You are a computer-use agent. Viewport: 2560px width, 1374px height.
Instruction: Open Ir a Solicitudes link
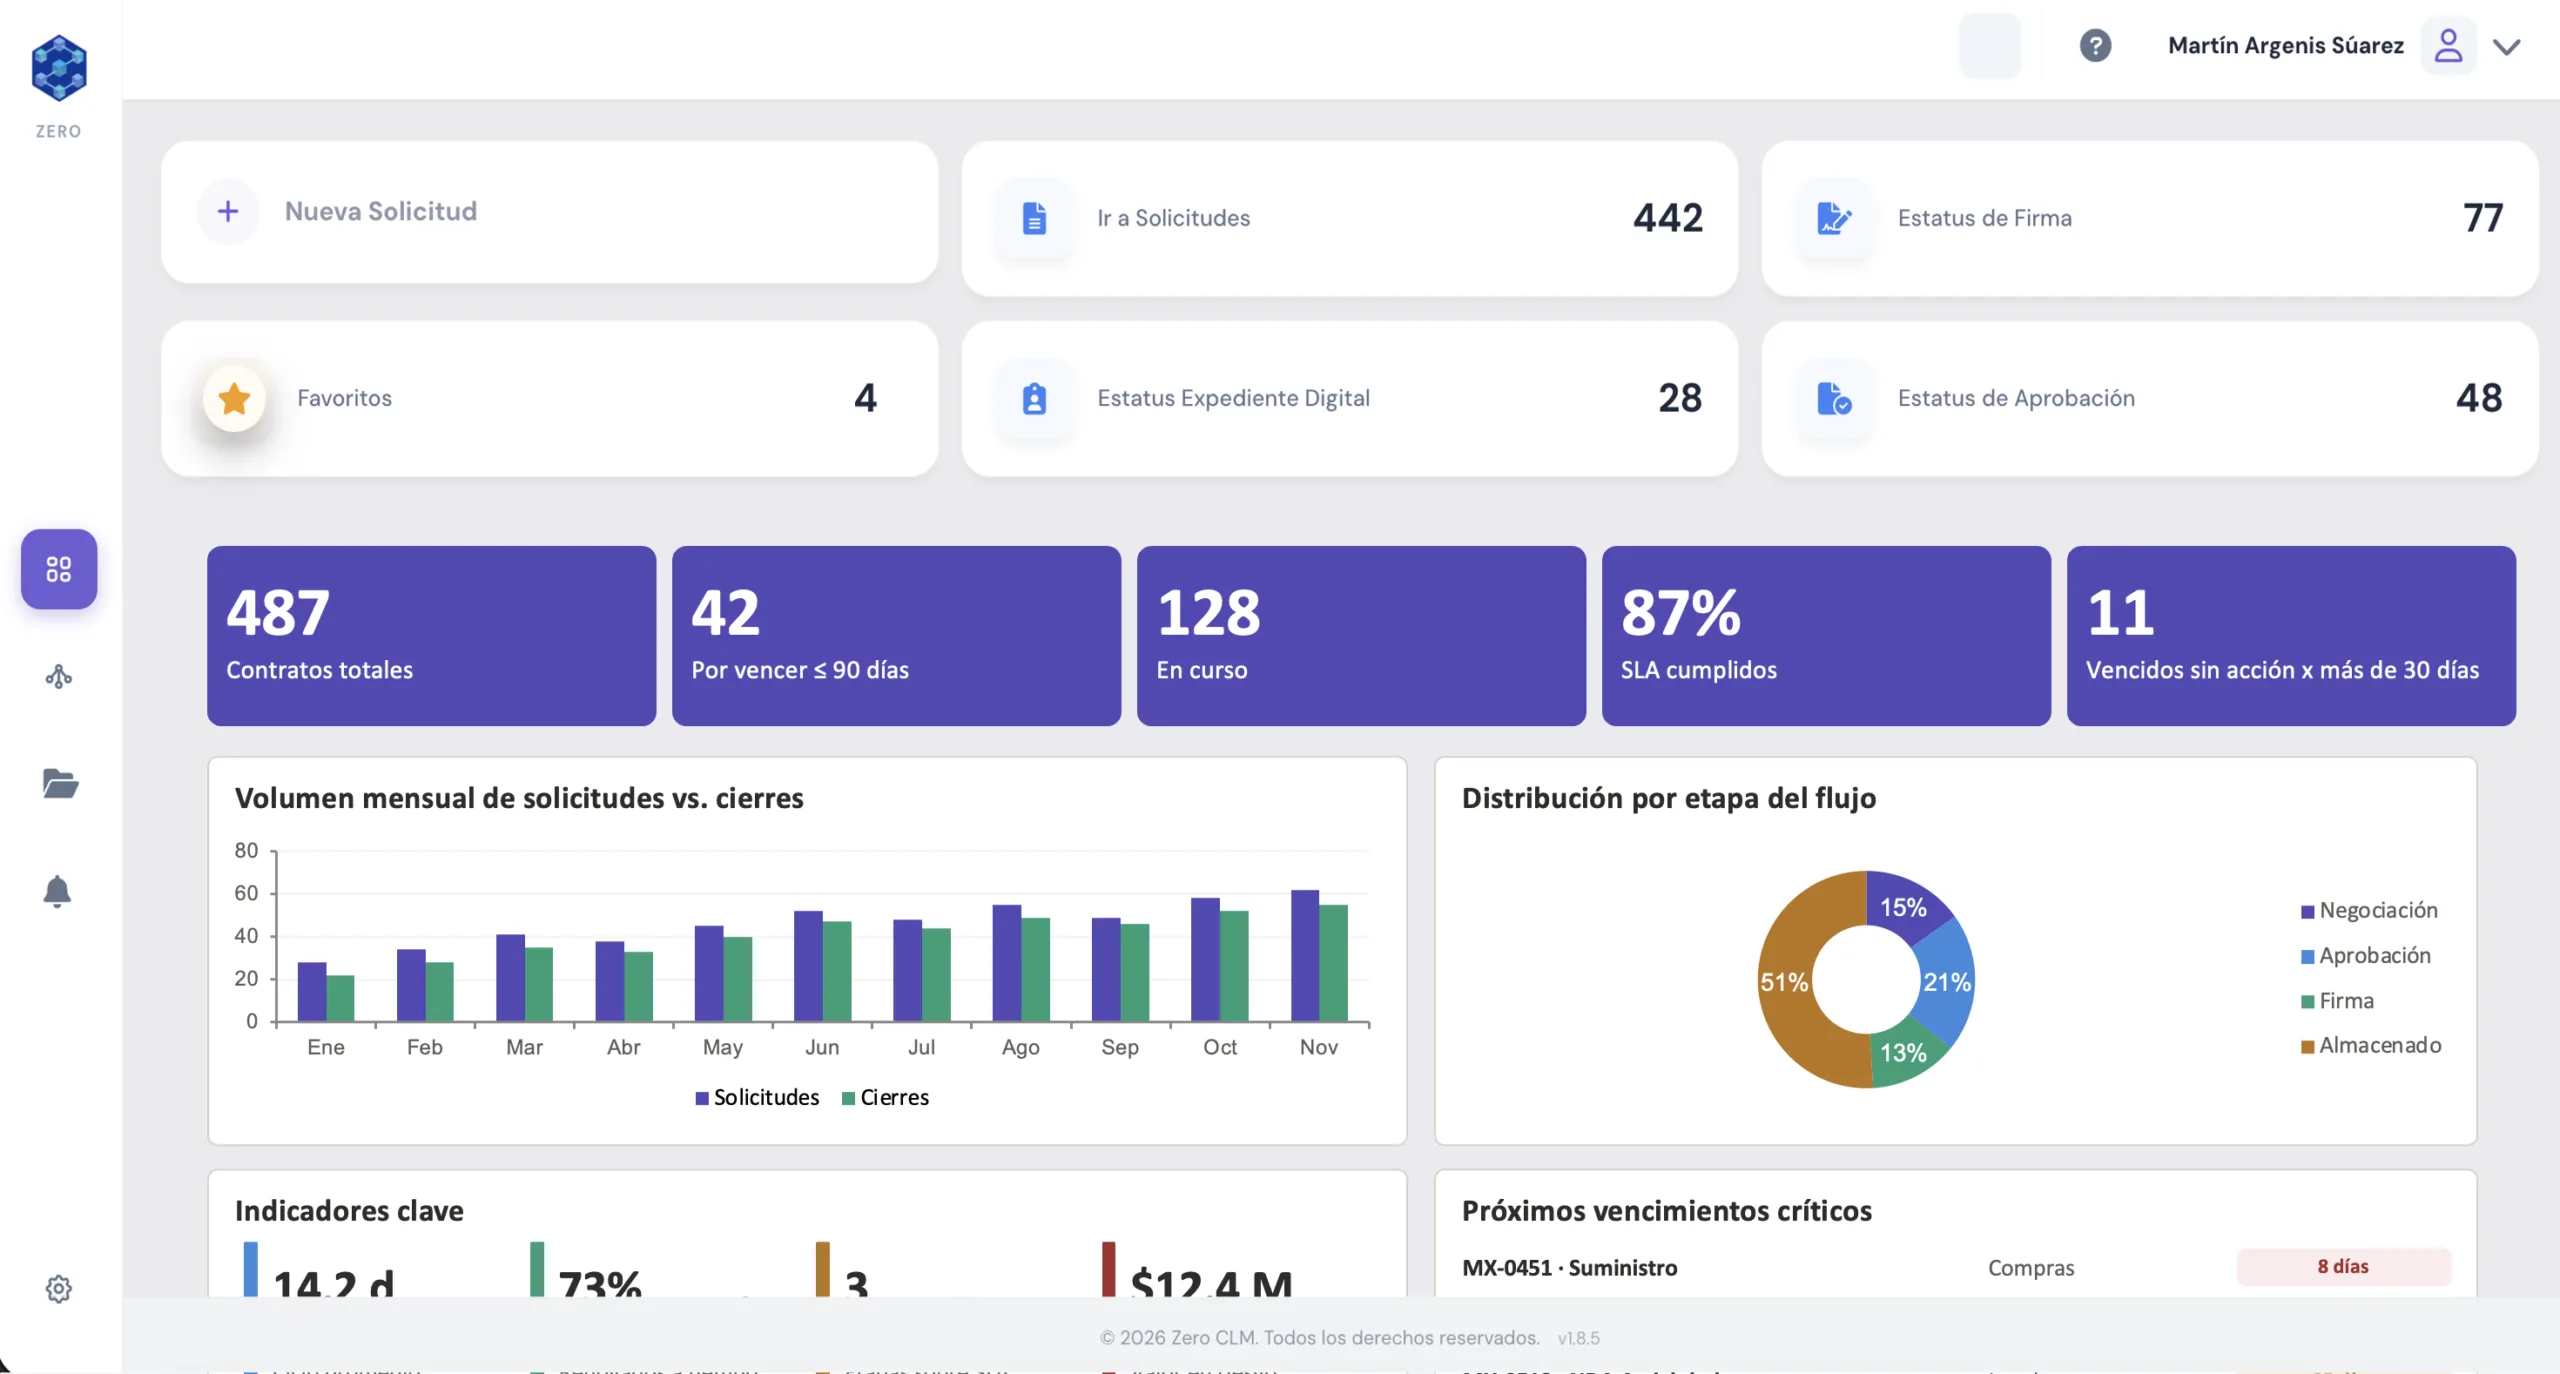1349,218
